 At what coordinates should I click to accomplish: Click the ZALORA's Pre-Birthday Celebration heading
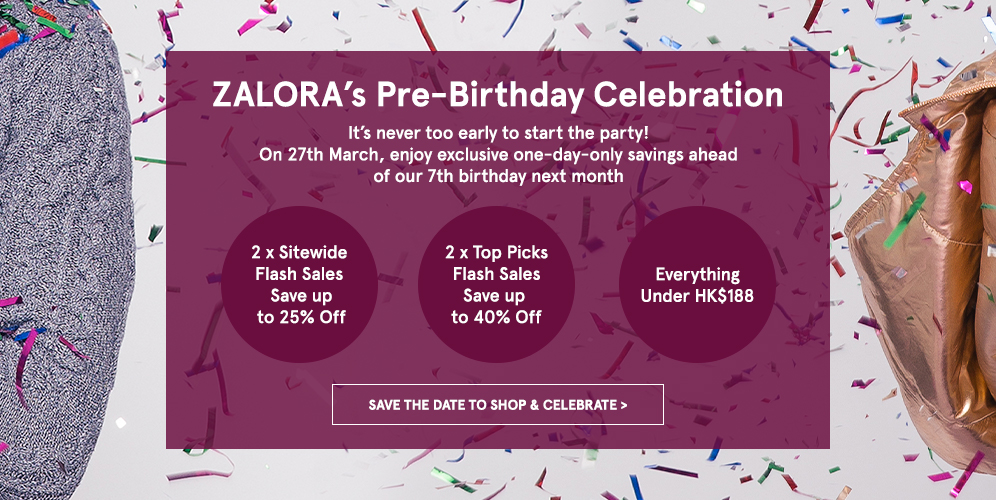coord(497,95)
